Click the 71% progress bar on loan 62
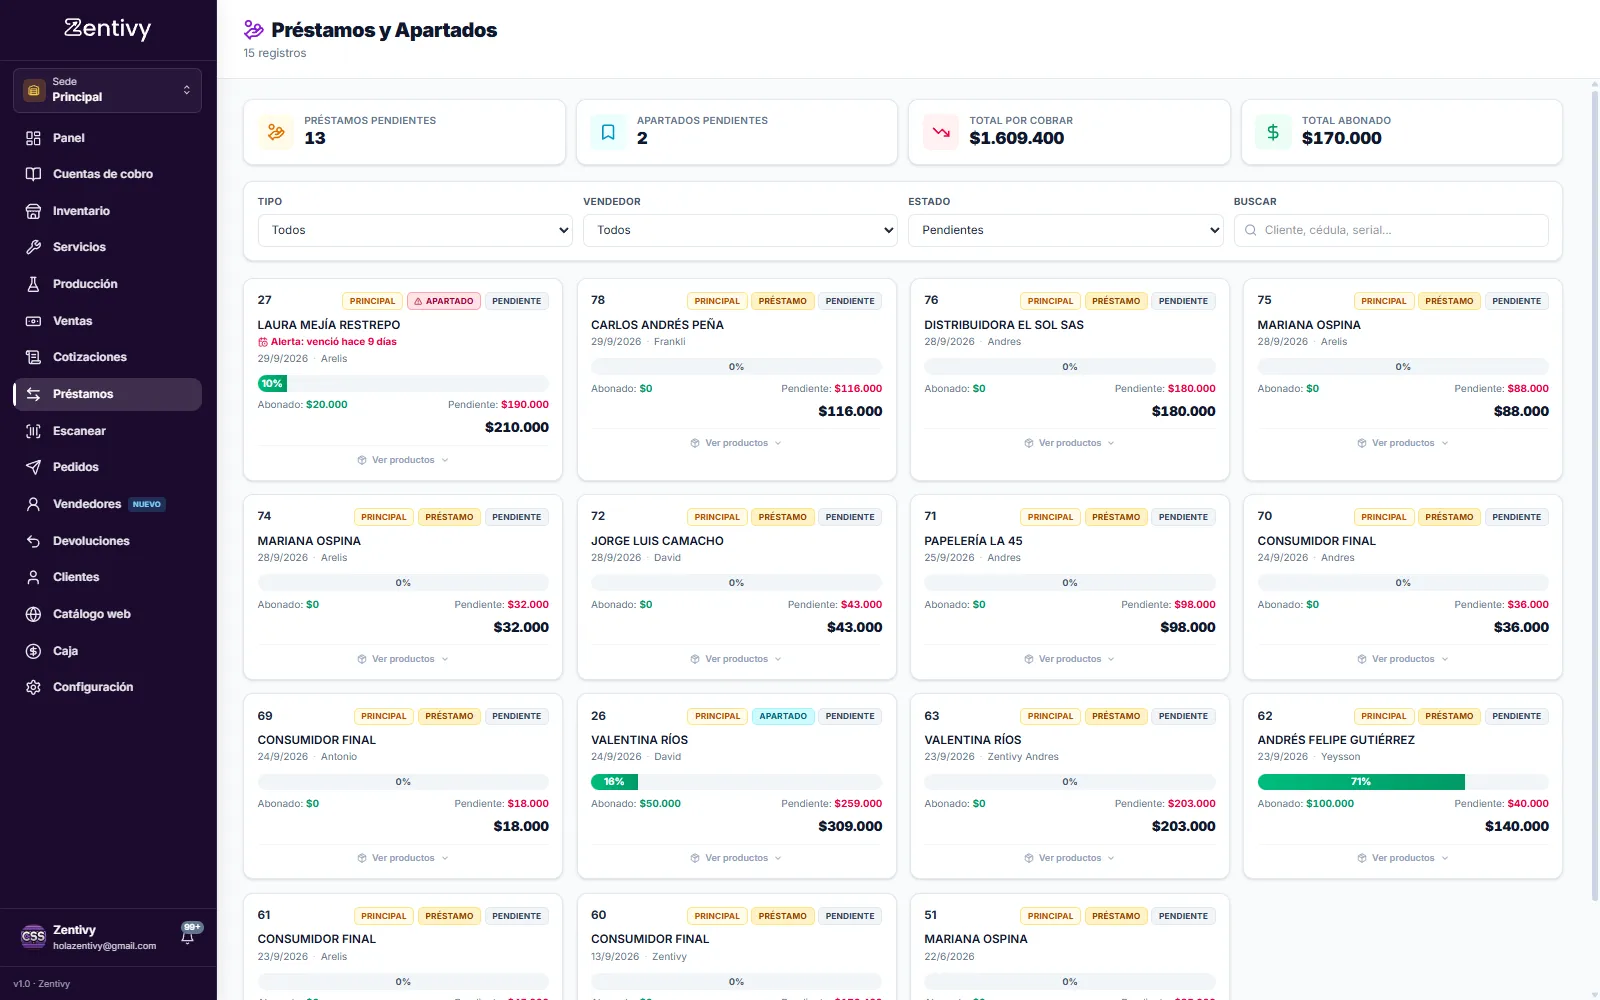This screenshot has height=1000, width=1600. 1403,782
